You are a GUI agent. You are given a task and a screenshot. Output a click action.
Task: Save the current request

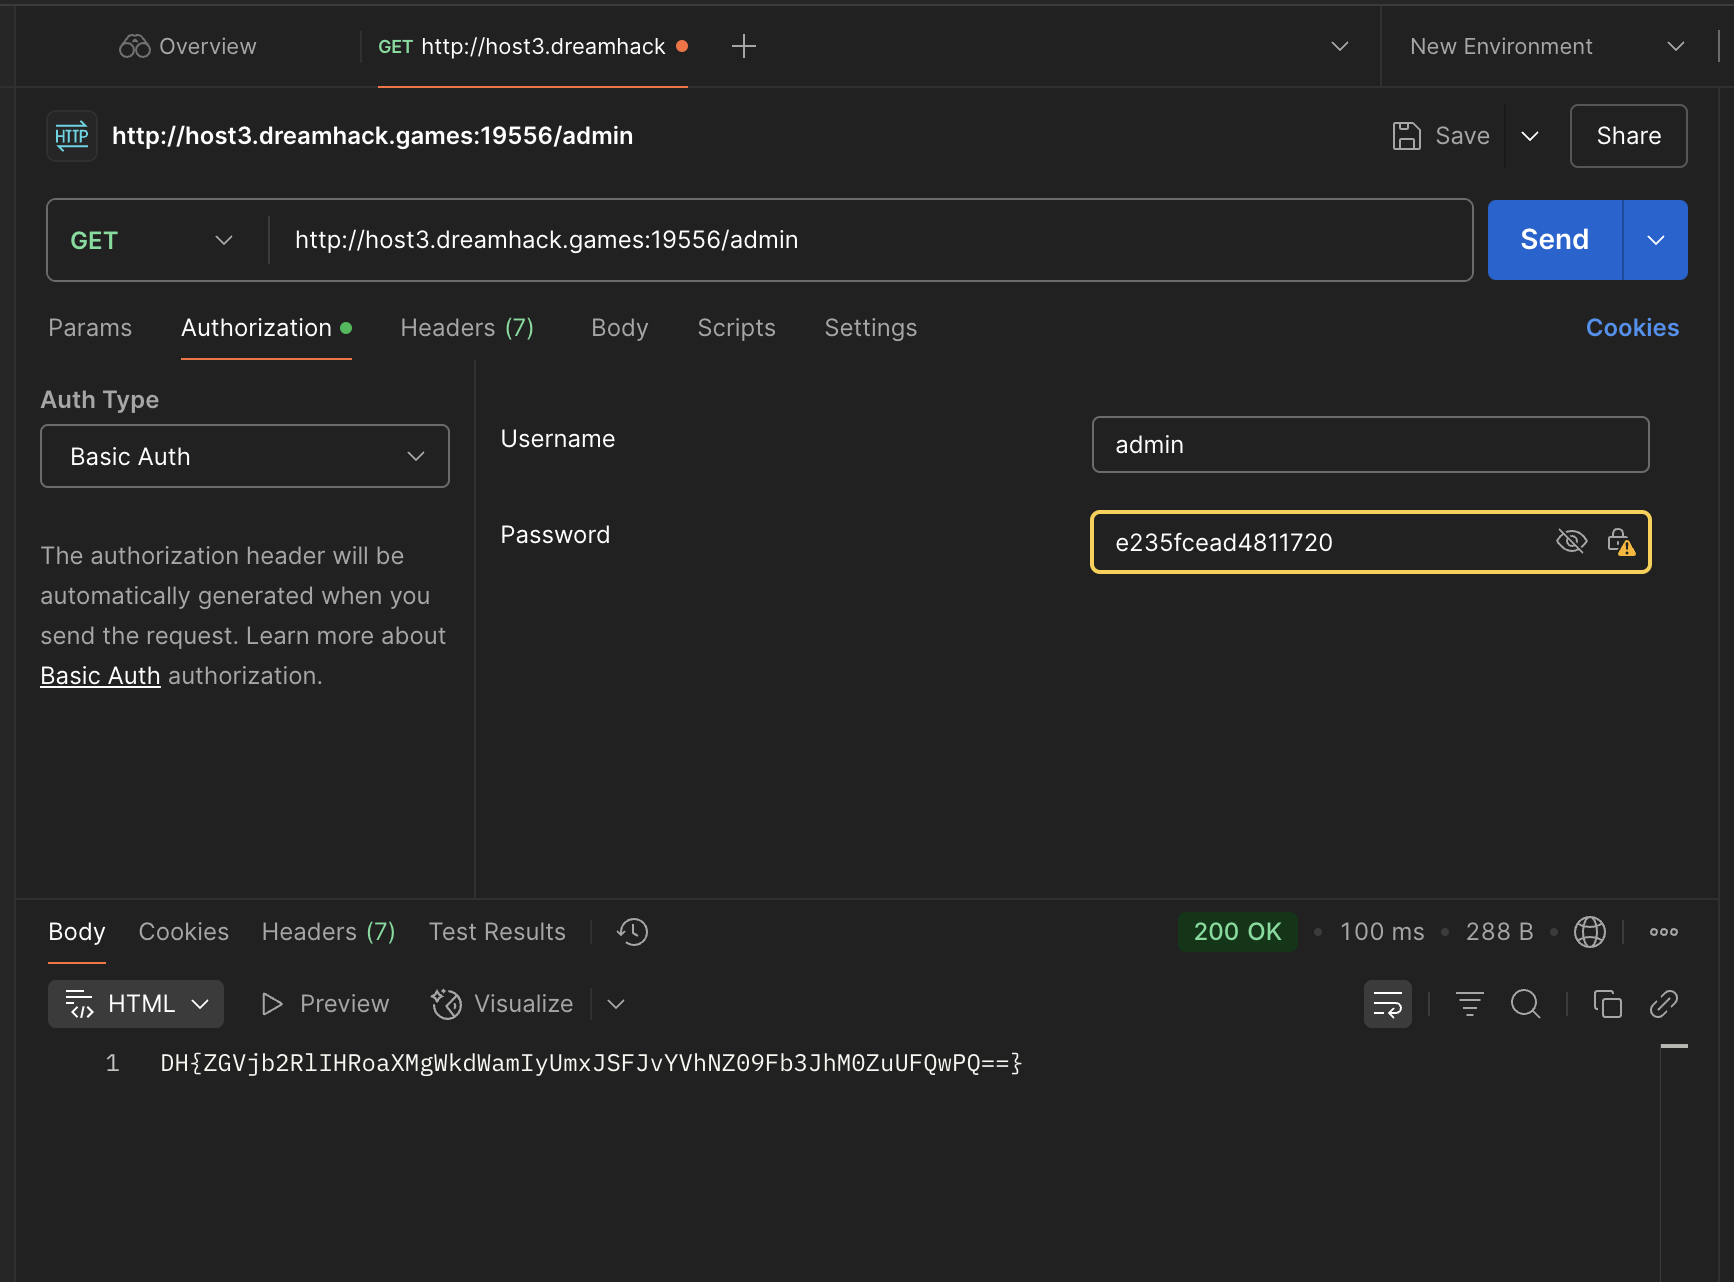(x=1441, y=136)
